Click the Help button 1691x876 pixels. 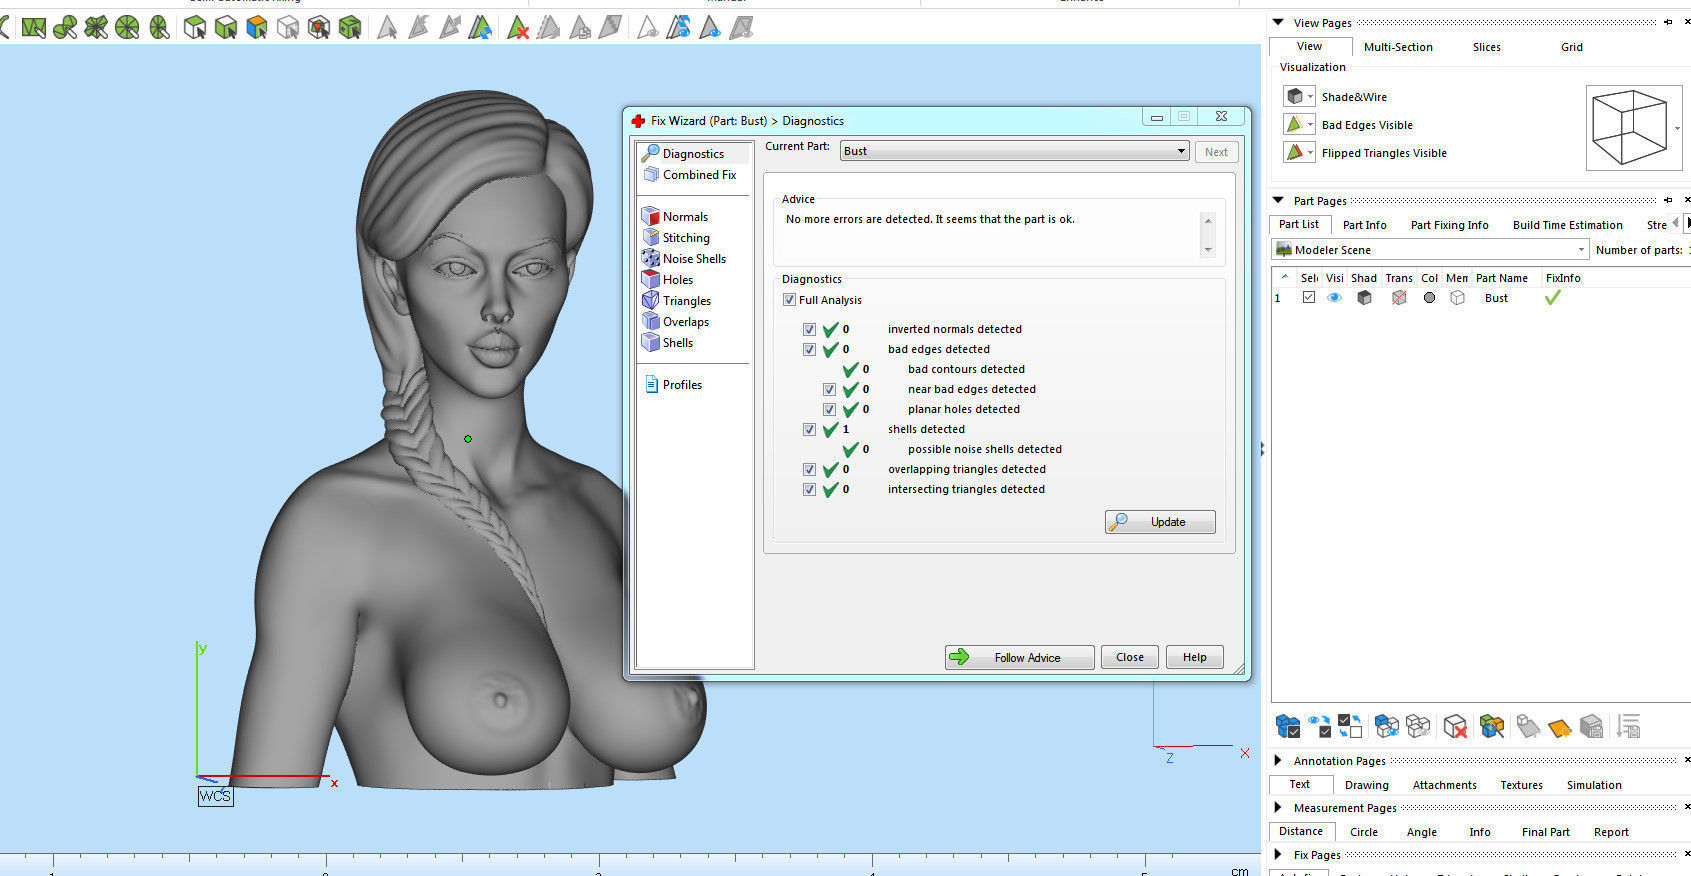[1195, 657]
